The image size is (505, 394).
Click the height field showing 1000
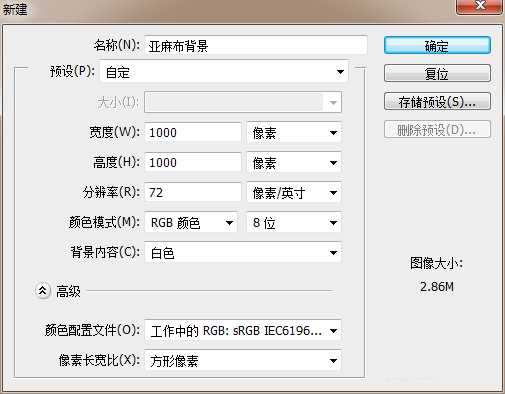(x=193, y=162)
